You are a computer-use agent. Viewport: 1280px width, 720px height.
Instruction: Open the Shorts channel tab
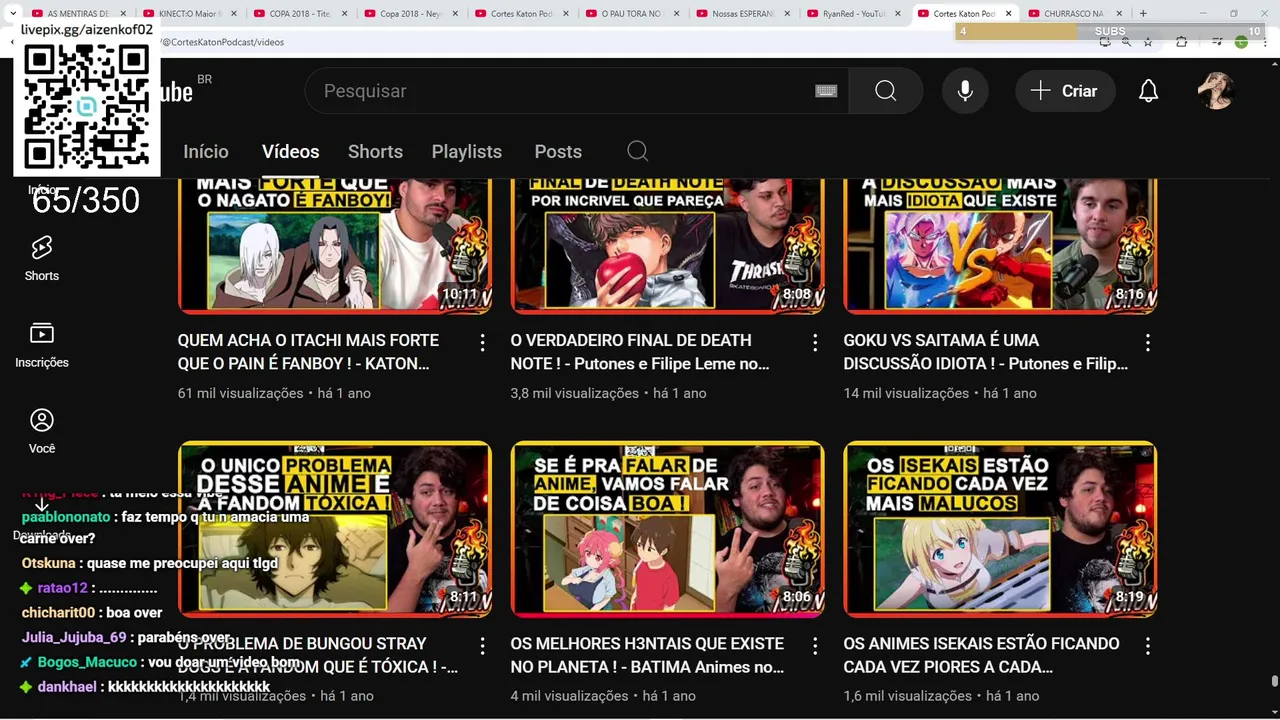tap(375, 152)
